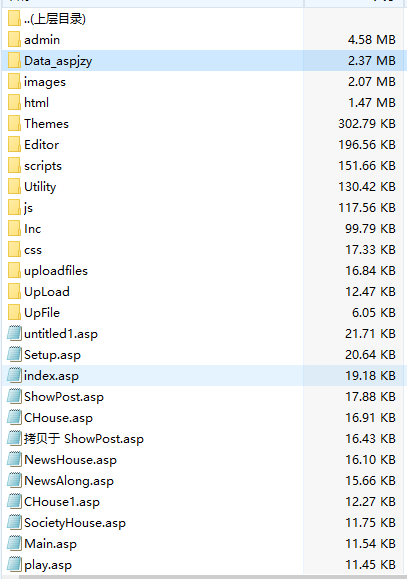Screen dimensions: 407x579
Task: Select the html folder row
Action: (x=202, y=103)
